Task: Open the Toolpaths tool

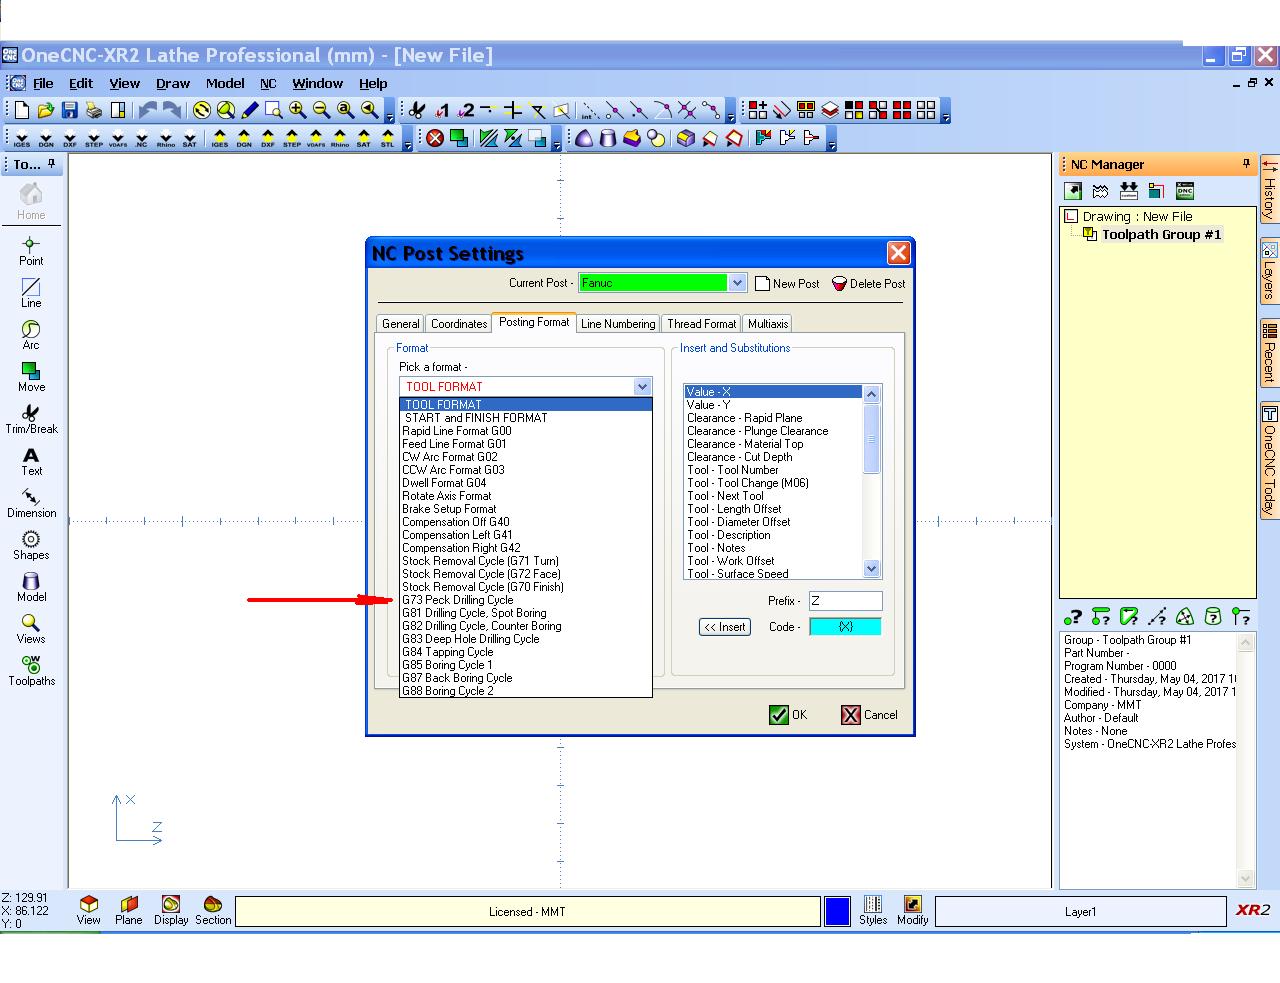Action: tap(31, 671)
